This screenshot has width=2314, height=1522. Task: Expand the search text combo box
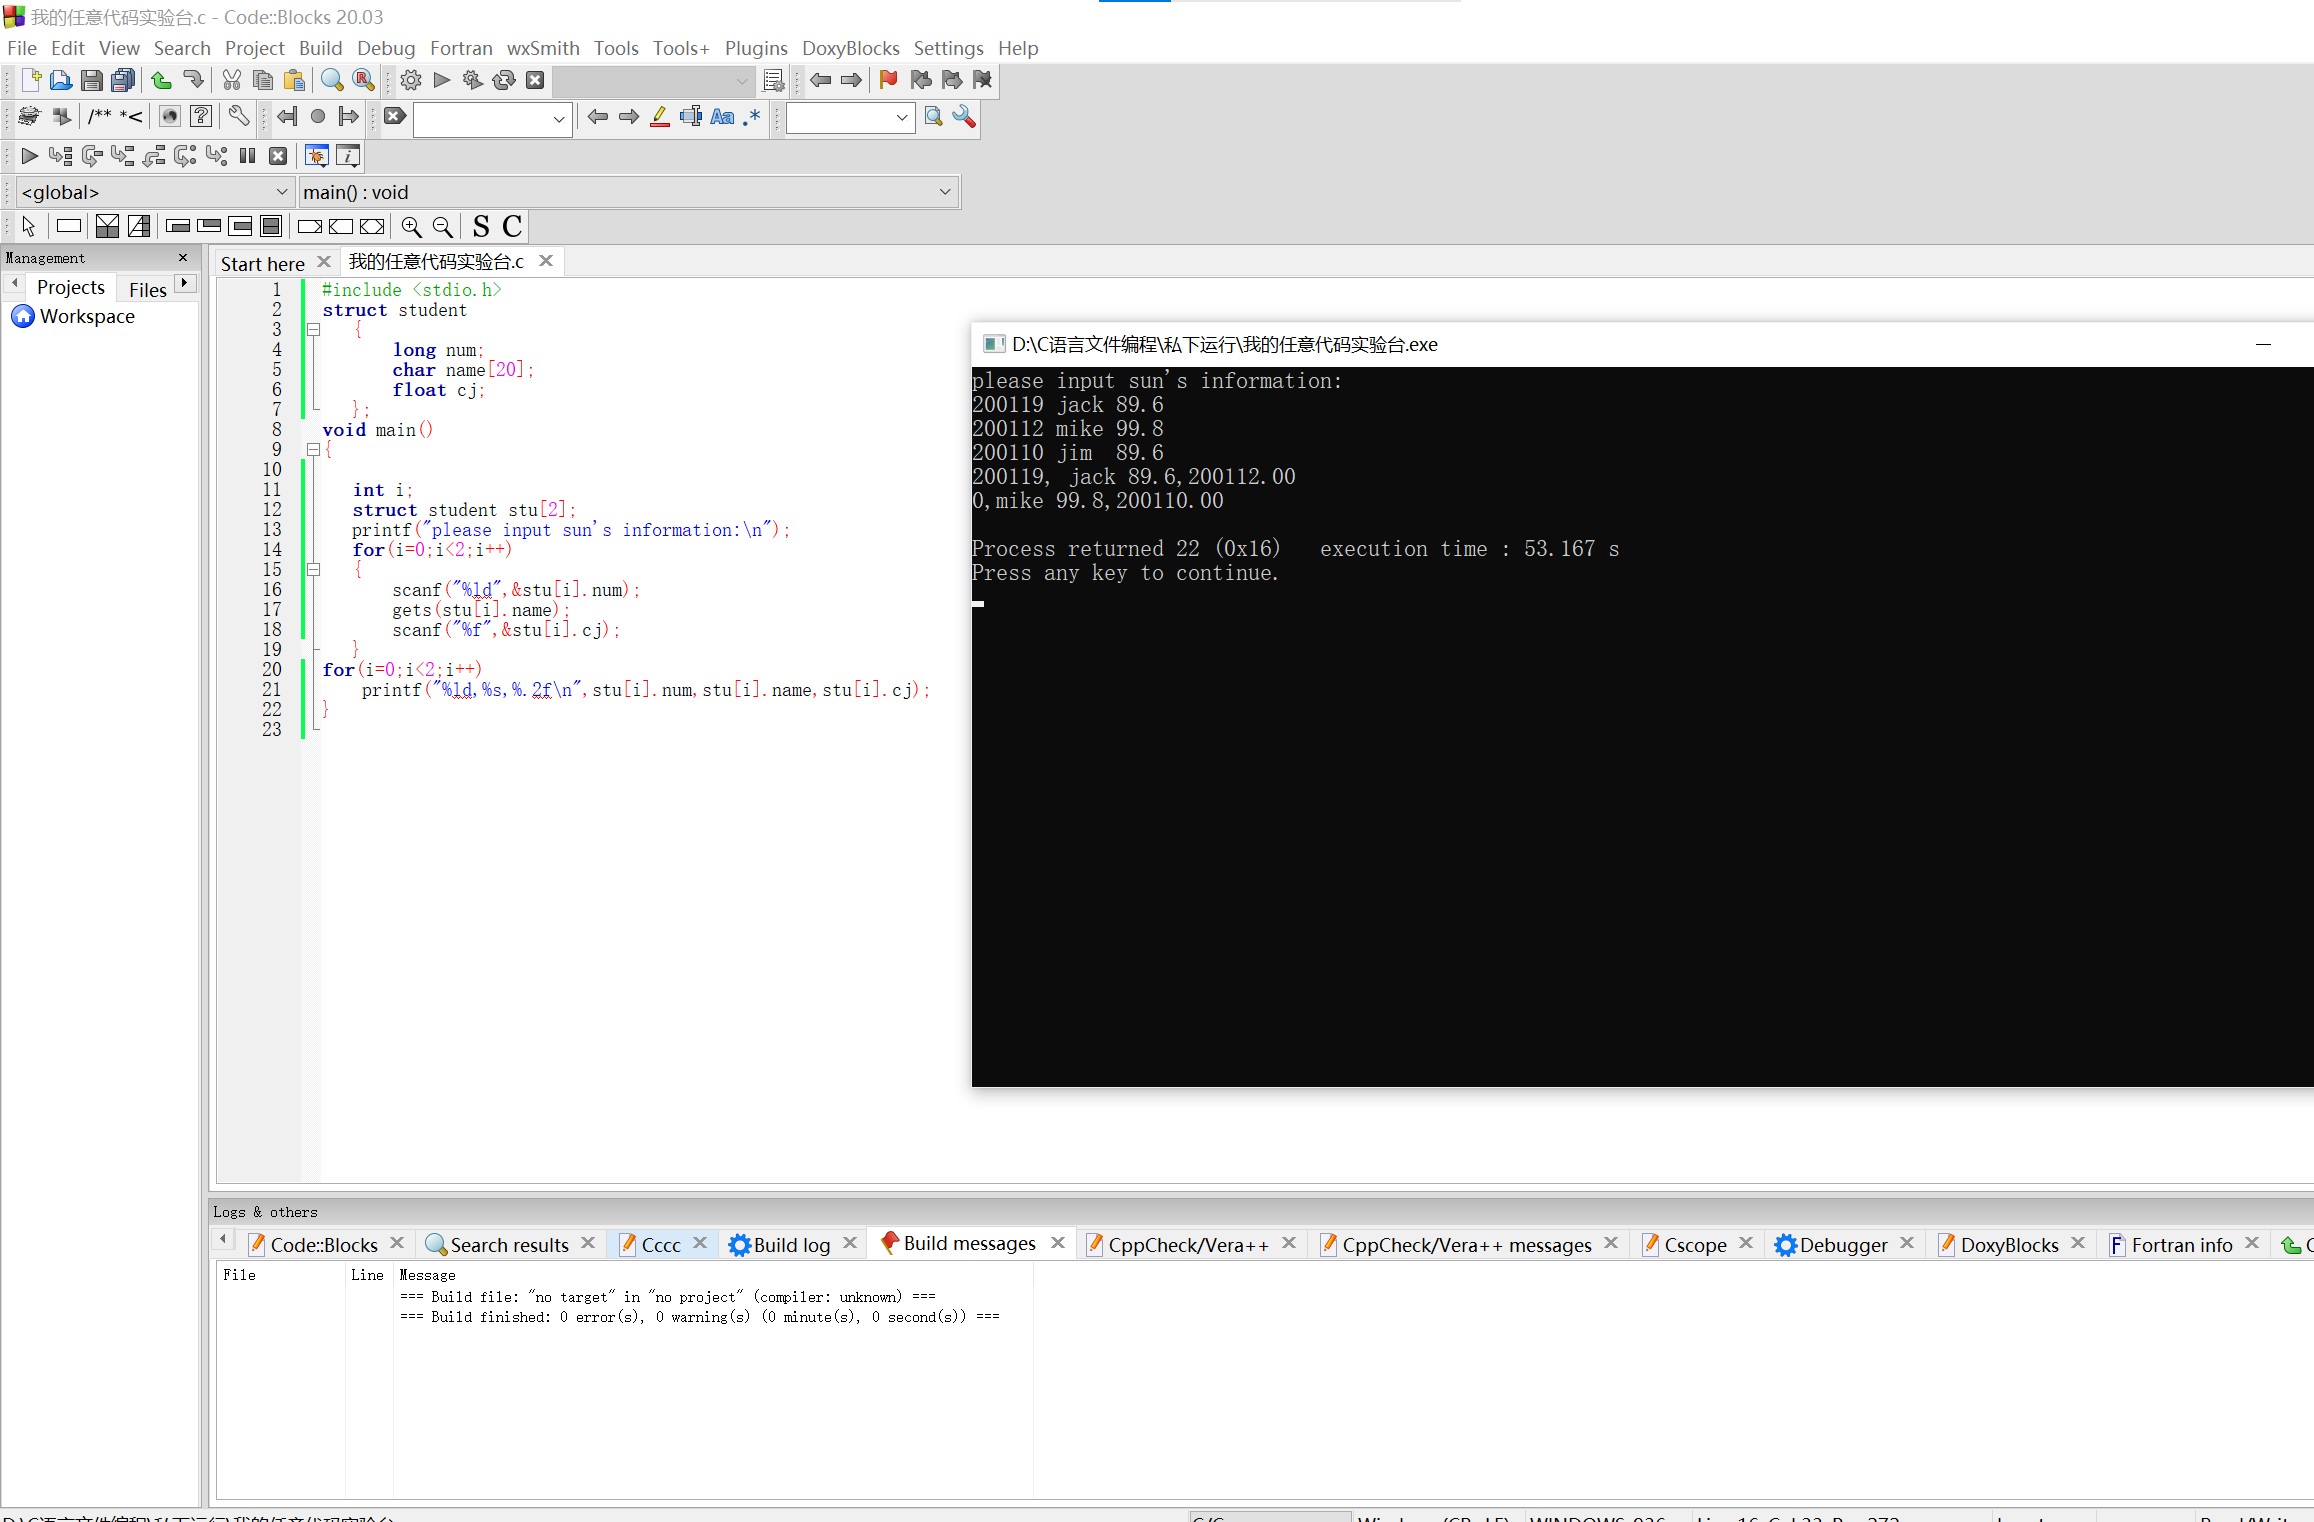coord(559,118)
